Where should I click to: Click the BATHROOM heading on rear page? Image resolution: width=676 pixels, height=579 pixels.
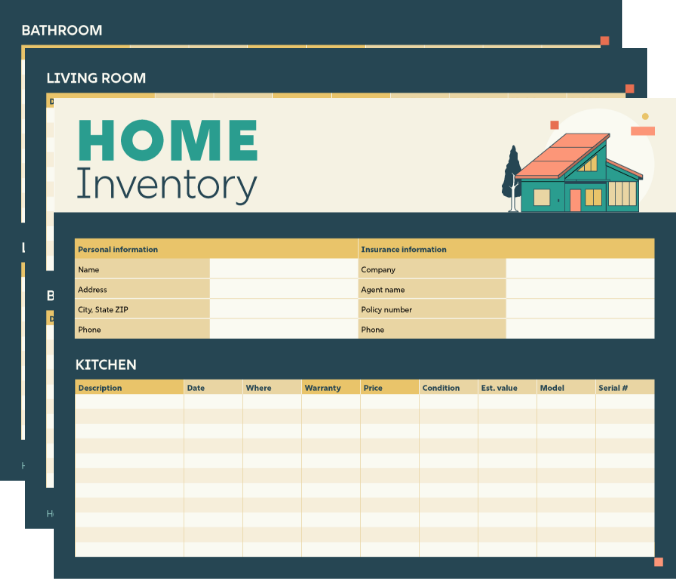pos(62,30)
